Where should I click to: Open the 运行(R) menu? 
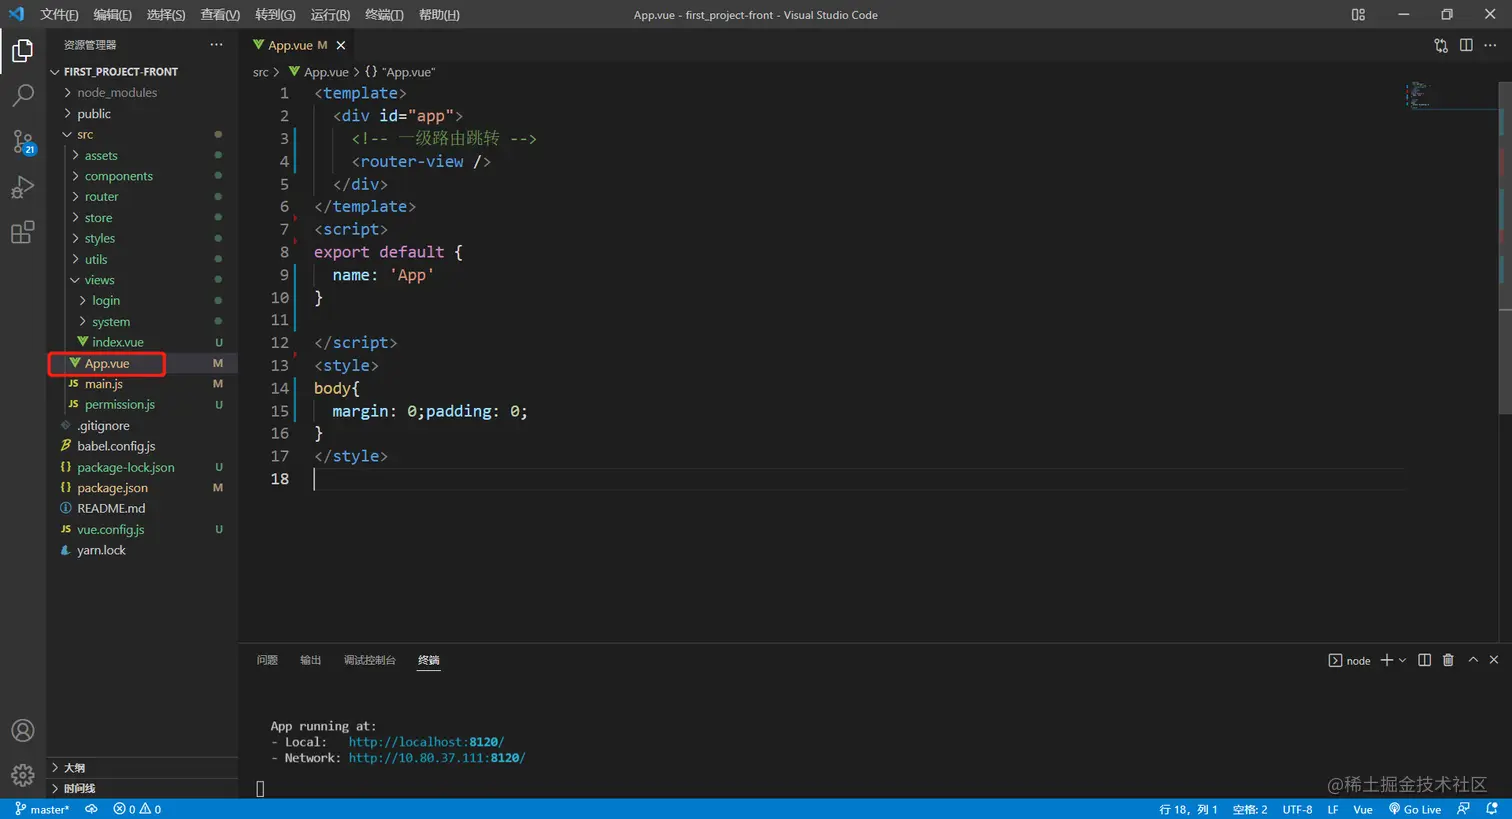pos(330,14)
